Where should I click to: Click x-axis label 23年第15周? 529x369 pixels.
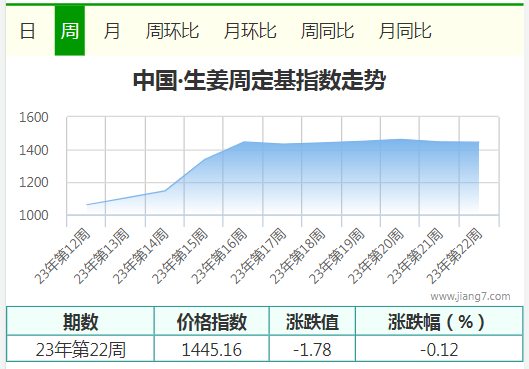click(x=180, y=256)
